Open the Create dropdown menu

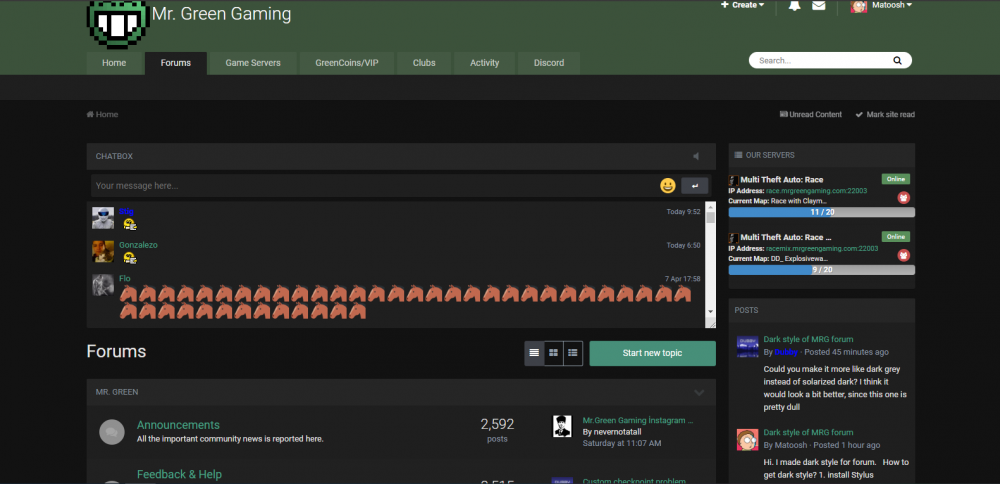coord(742,6)
